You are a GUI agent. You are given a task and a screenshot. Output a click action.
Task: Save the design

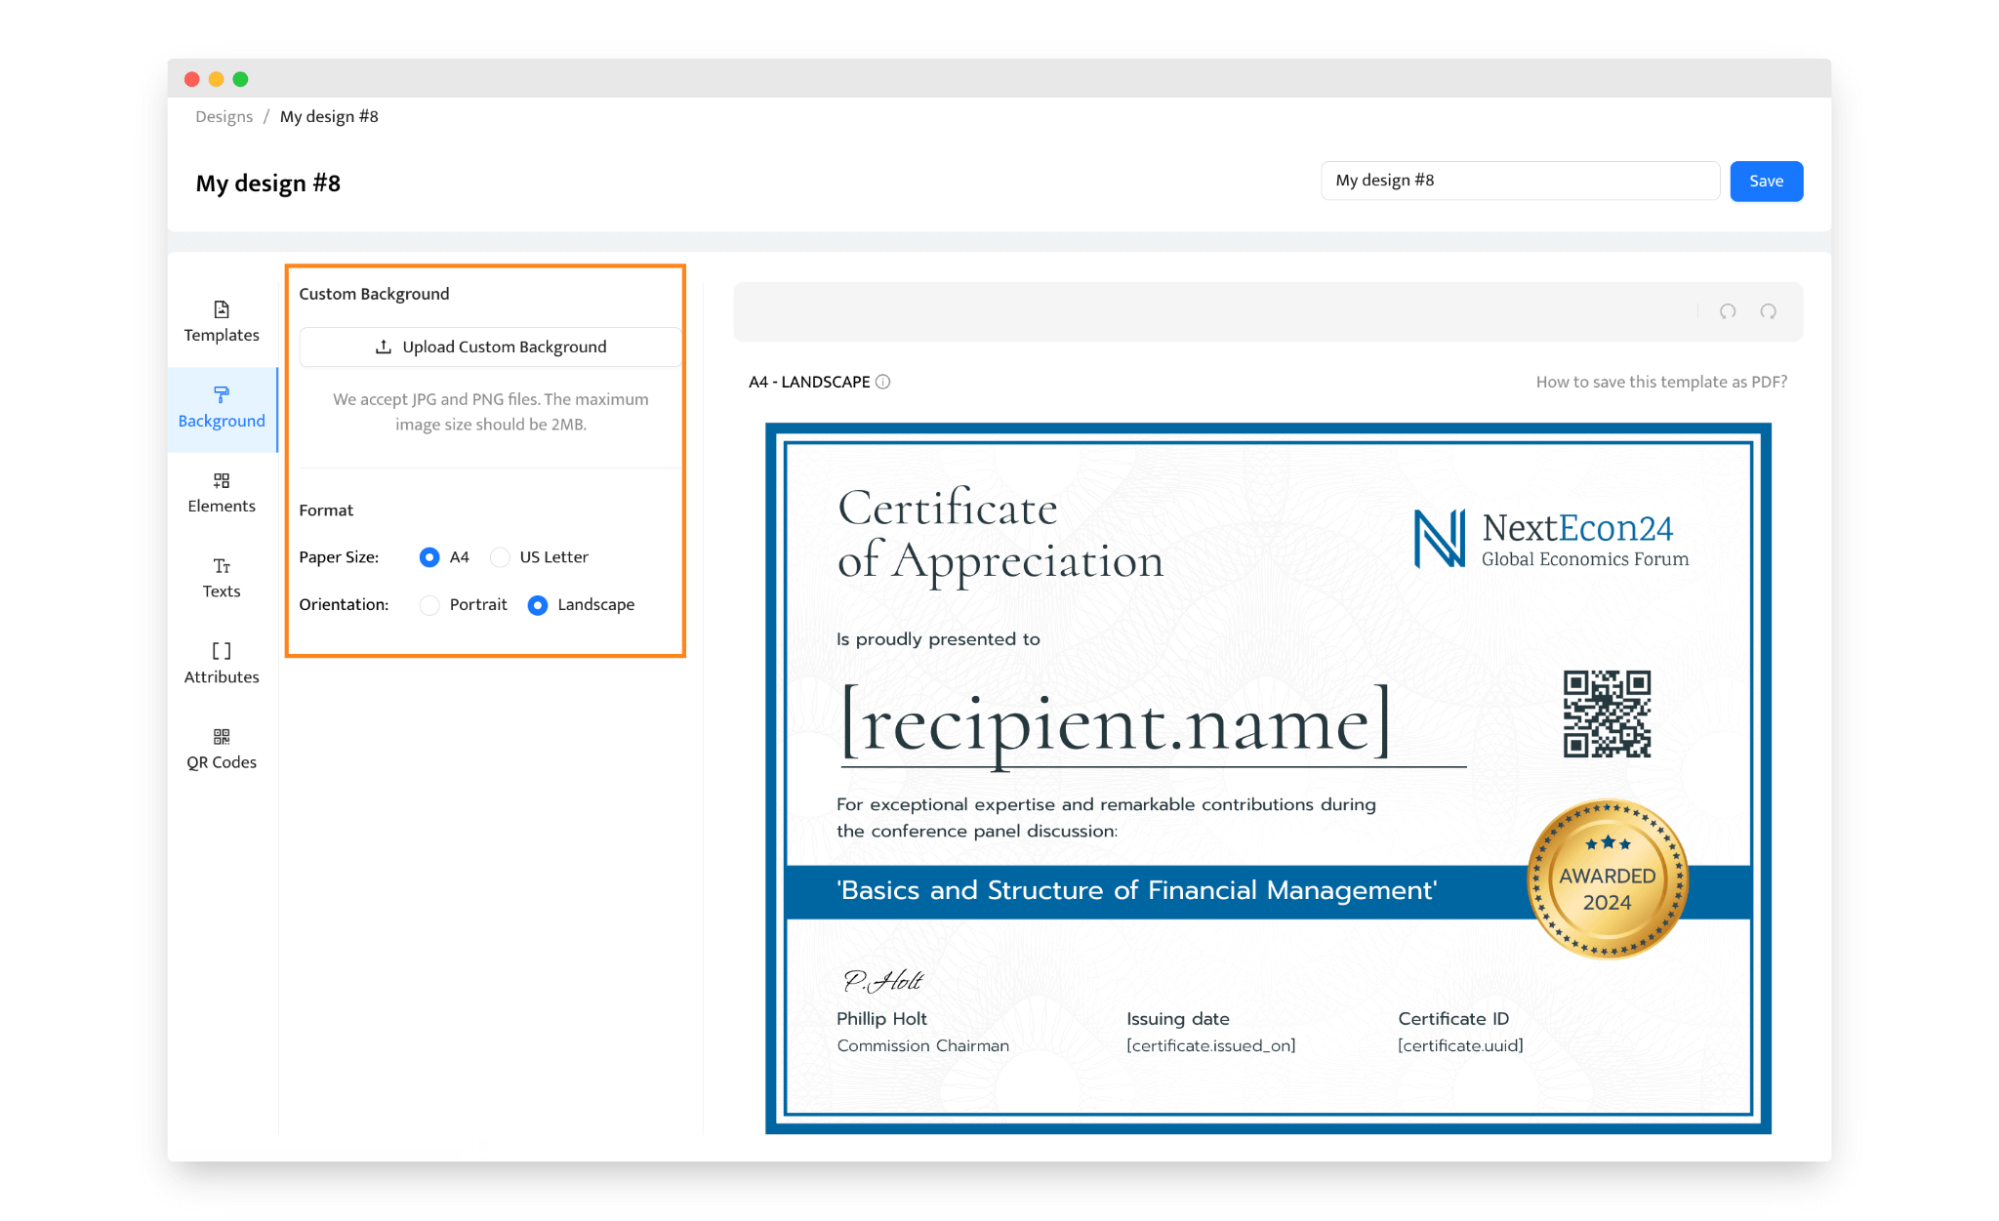[x=1765, y=181]
